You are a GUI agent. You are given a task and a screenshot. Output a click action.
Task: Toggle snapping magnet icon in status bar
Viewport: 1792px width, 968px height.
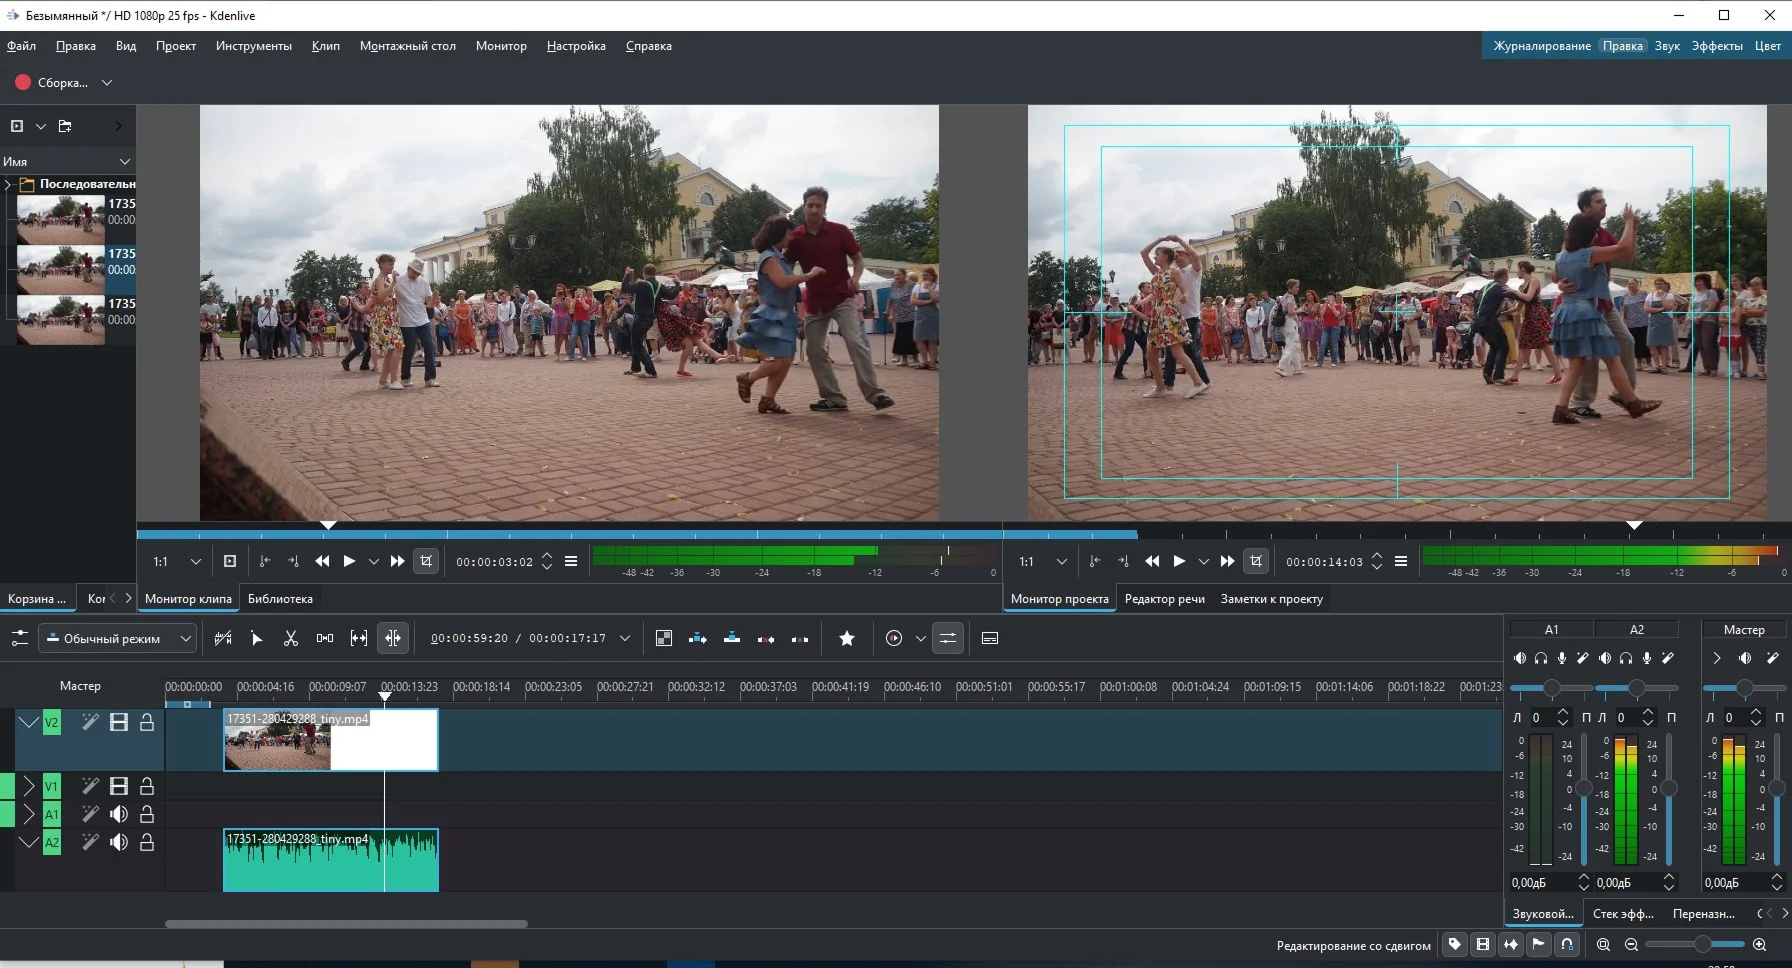pyautogui.click(x=1567, y=944)
